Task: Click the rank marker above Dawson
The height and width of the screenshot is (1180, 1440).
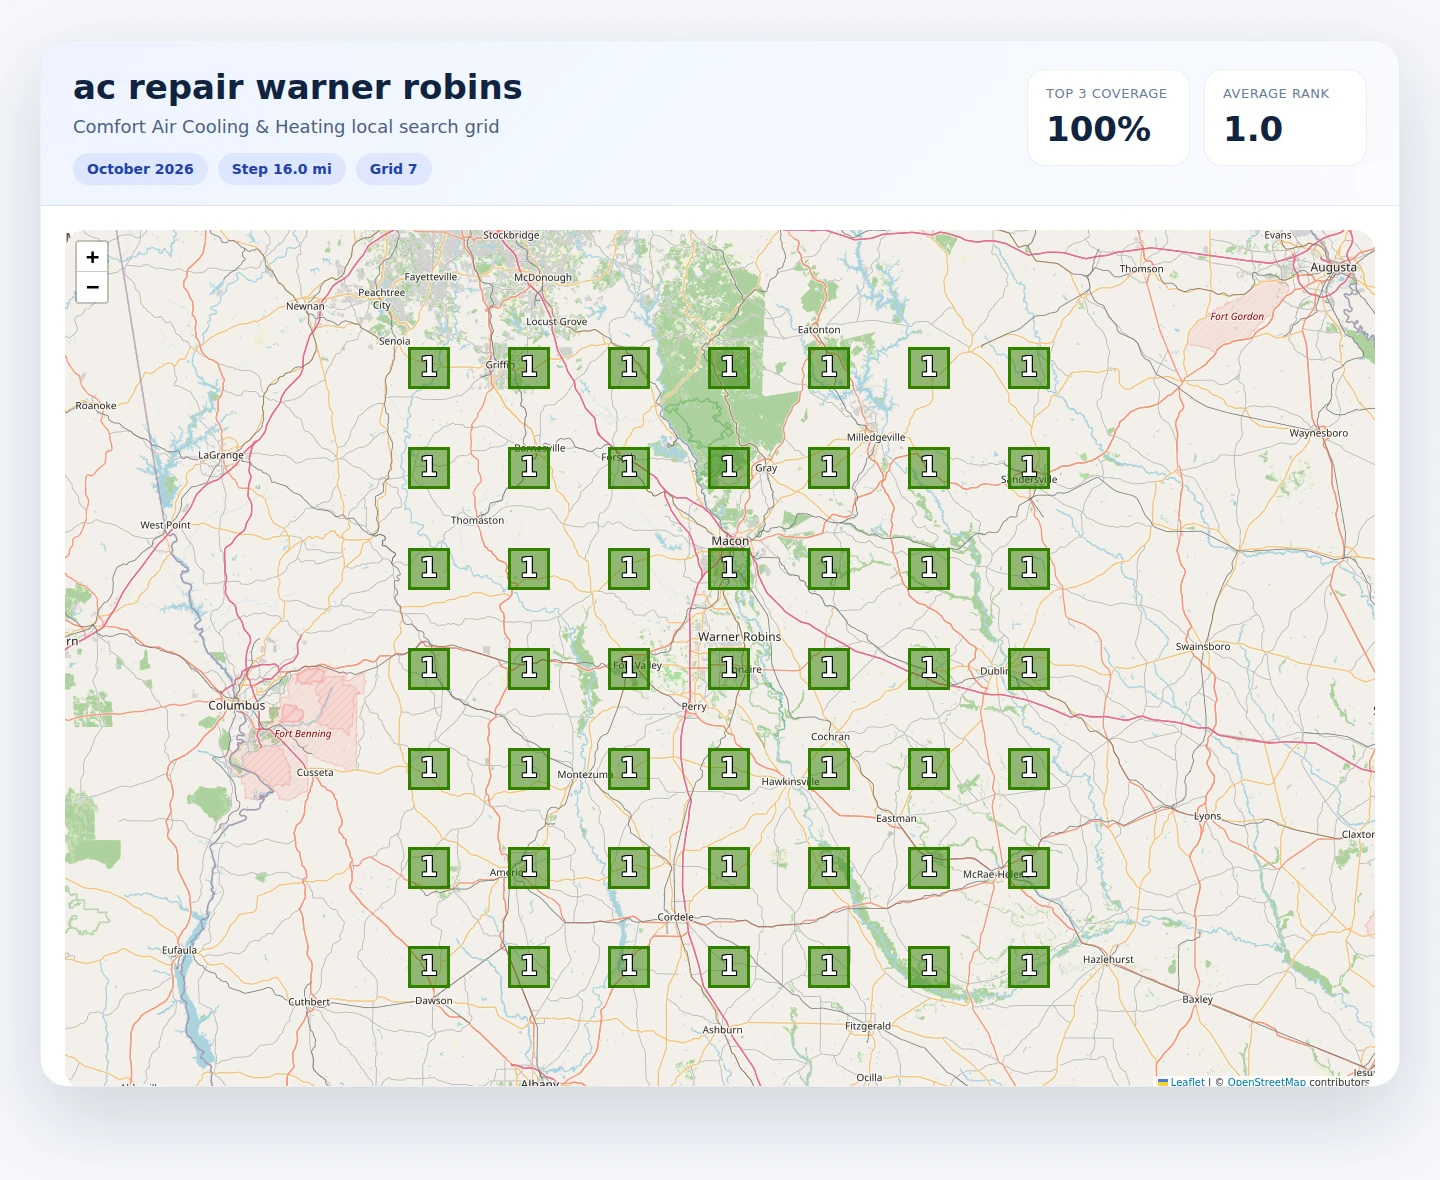Action: tap(429, 966)
